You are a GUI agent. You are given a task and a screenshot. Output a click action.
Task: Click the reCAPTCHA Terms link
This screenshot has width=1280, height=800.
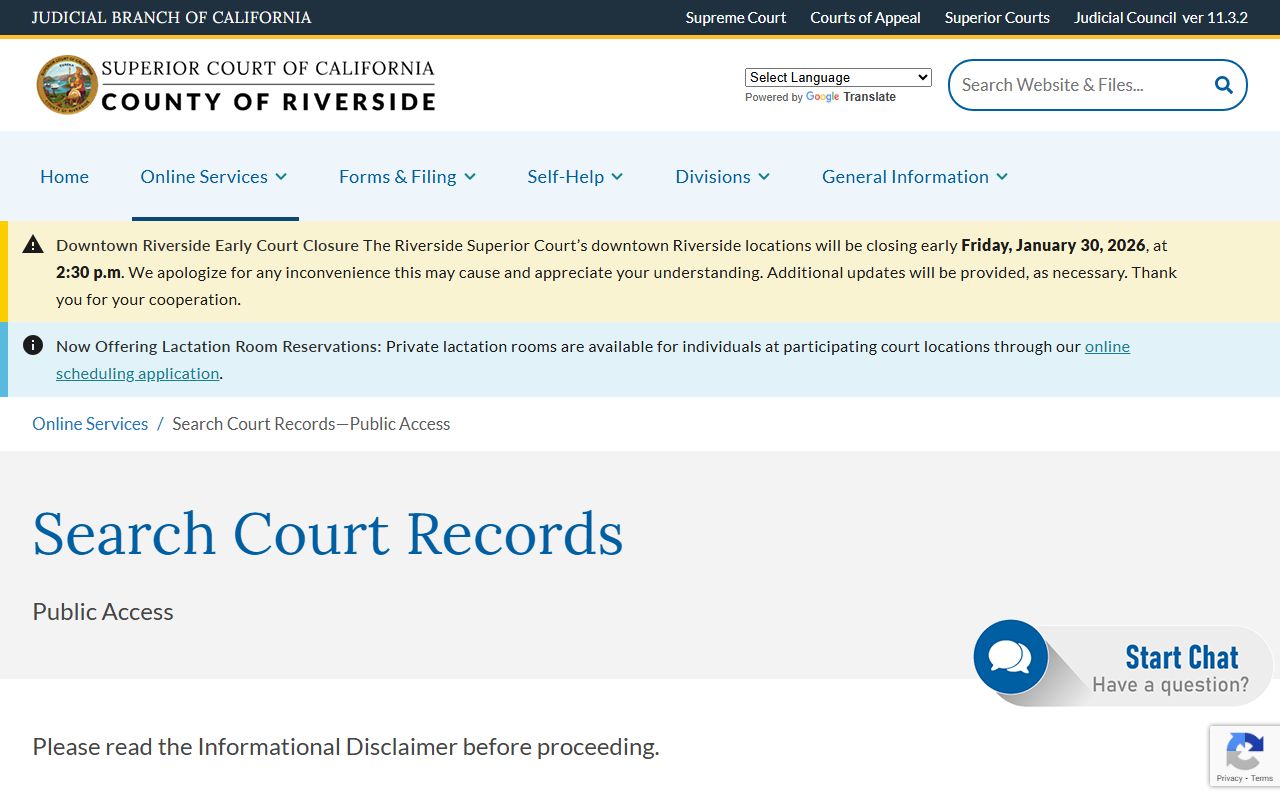point(1262,778)
